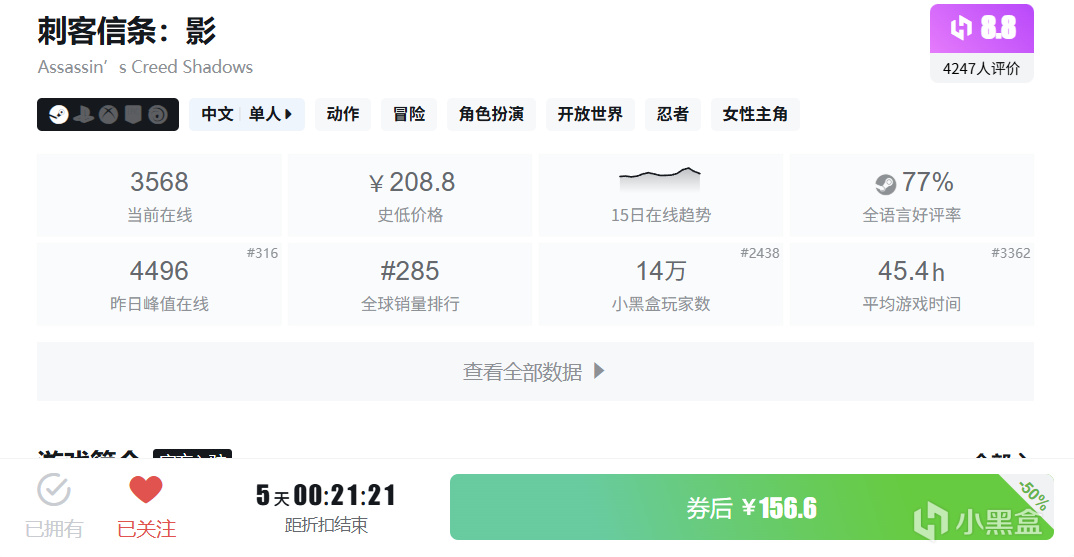Click the ¥208.8 史低价格 stat card
The image size is (1074, 557).
(410, 195)
